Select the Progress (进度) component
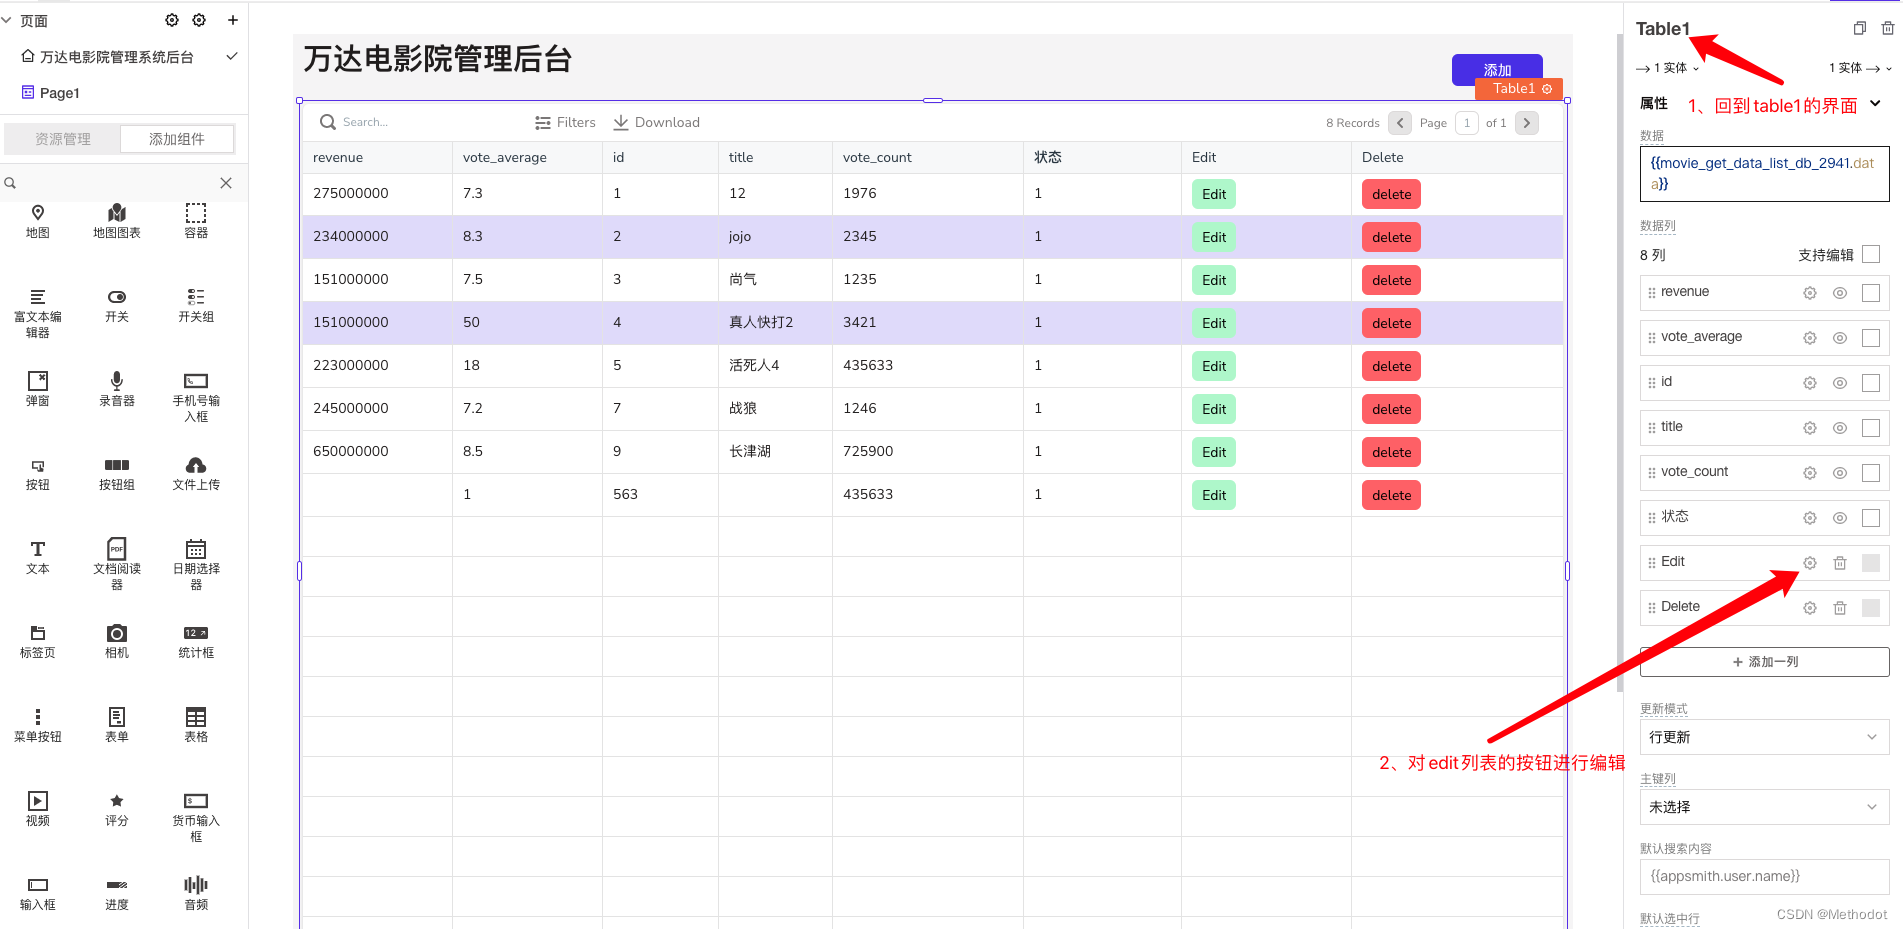 click(117, 893)
